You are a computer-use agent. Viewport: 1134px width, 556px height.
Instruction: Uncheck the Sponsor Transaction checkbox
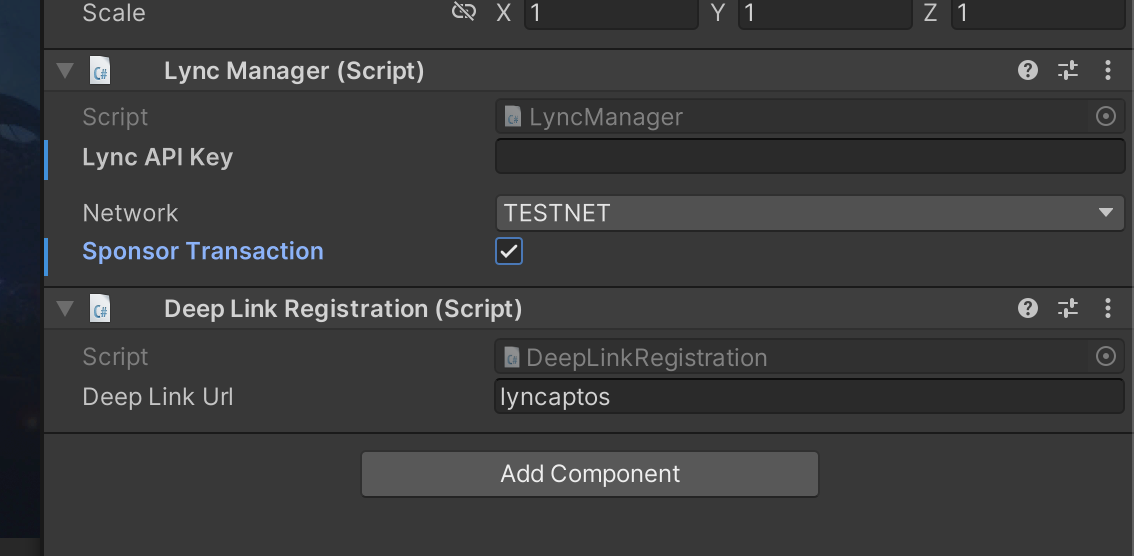[x=508, y=251]
